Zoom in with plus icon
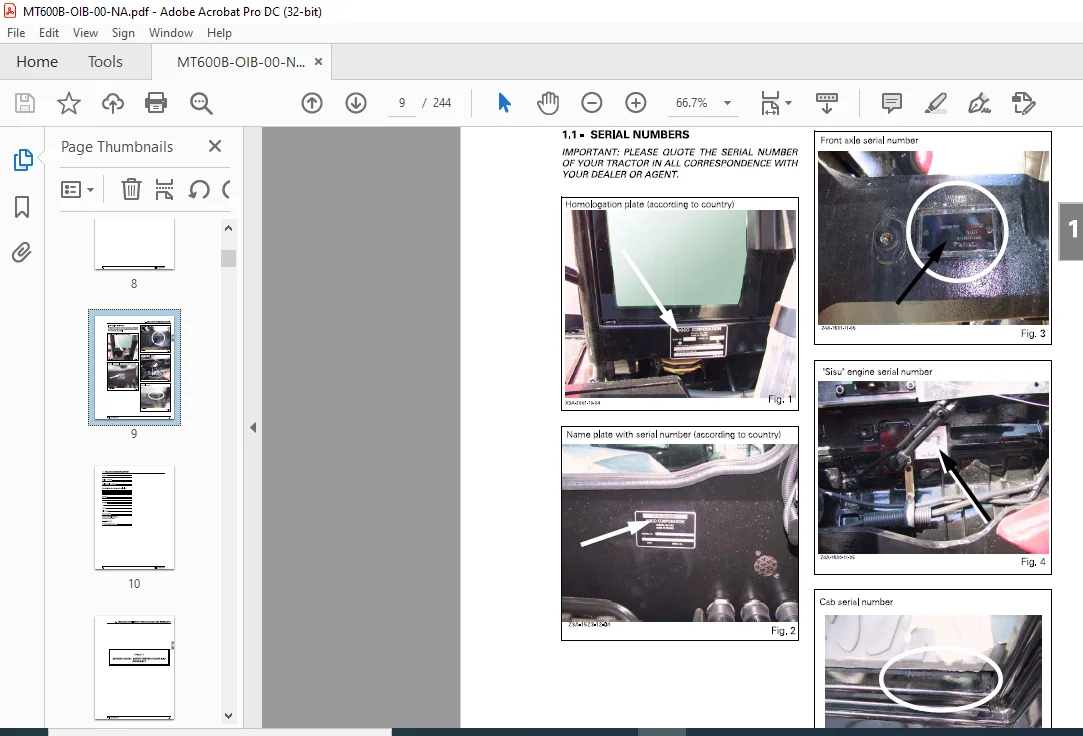Image resolution: width=1083 pixels, height=736 pixels. (635, 103)
